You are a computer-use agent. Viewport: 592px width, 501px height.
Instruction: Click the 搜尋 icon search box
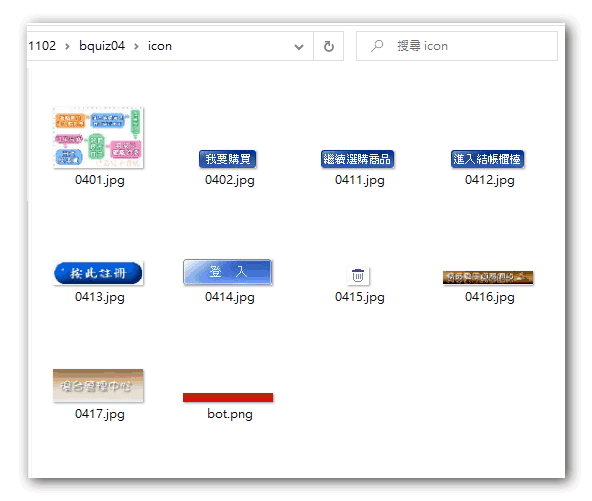point(457,46)
